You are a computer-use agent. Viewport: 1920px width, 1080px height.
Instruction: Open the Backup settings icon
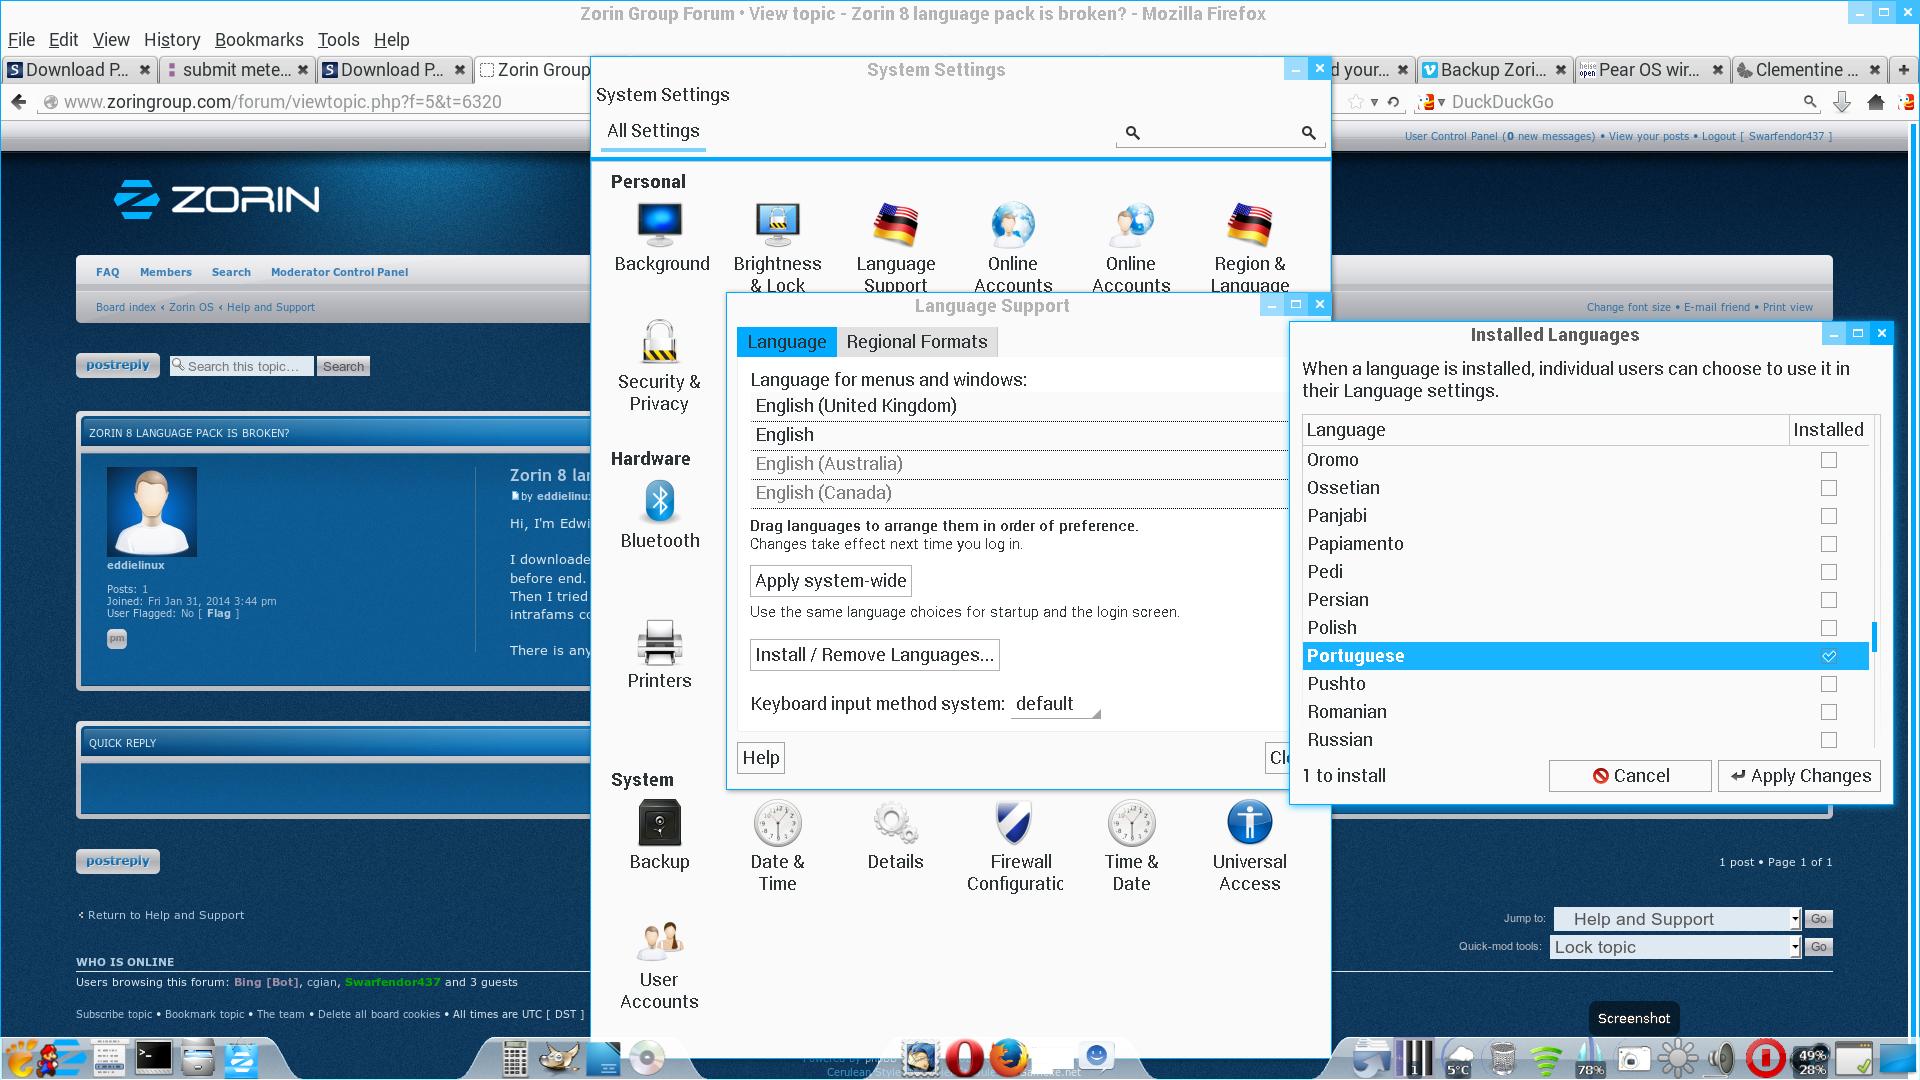[x=659, y=824]
